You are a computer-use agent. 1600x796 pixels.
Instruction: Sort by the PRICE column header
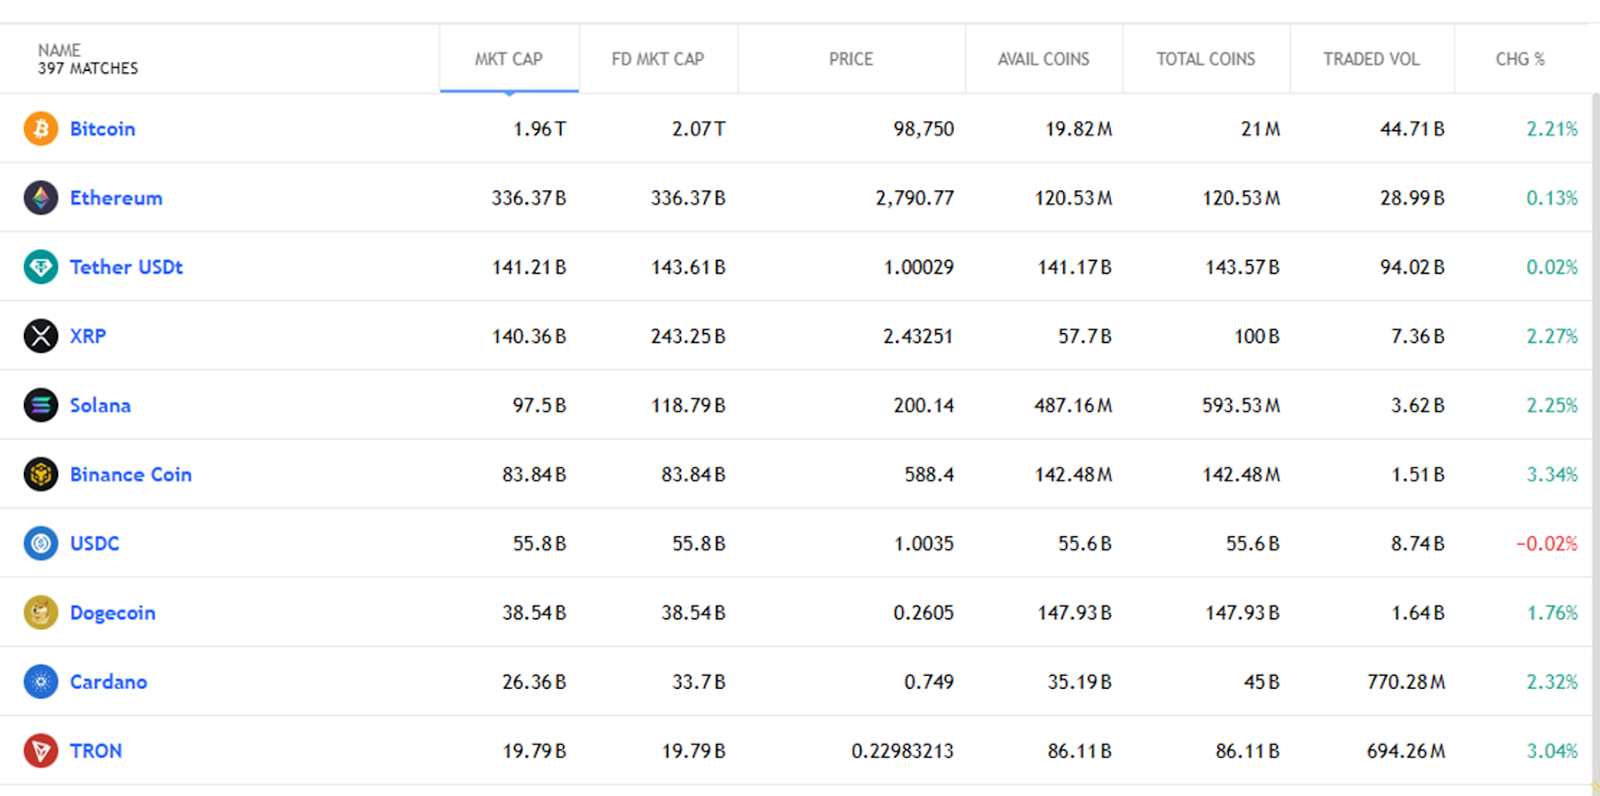[x=851, y=59]
